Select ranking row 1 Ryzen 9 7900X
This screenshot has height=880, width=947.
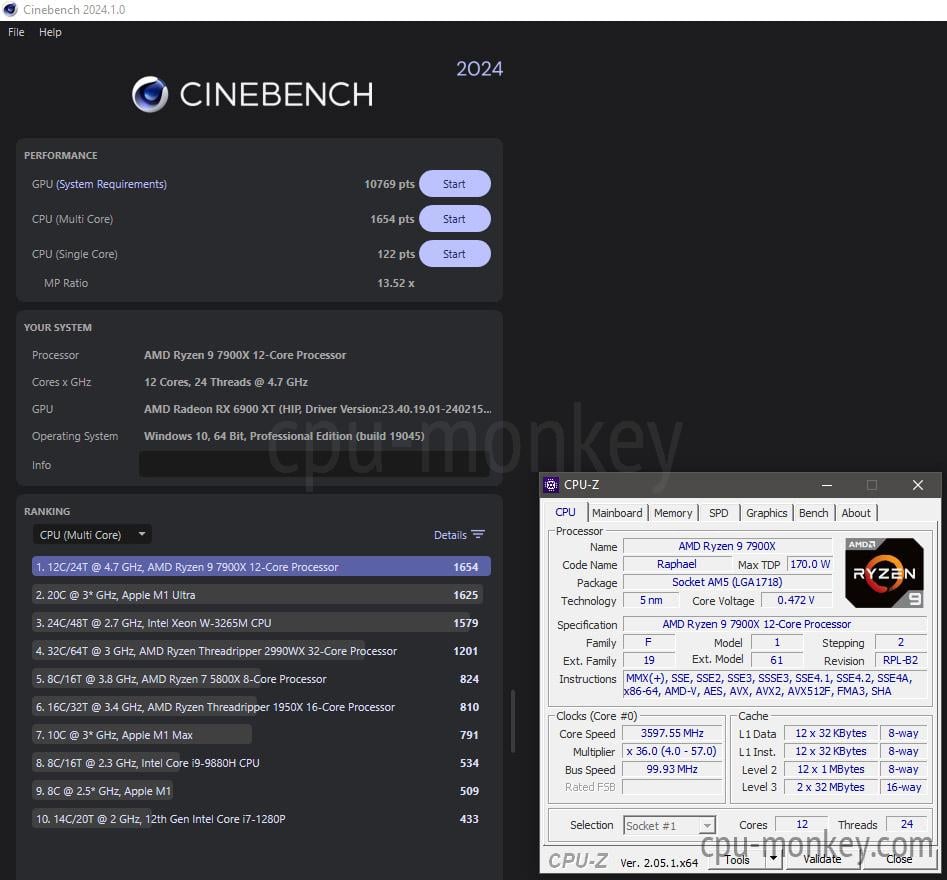(261, 567)
